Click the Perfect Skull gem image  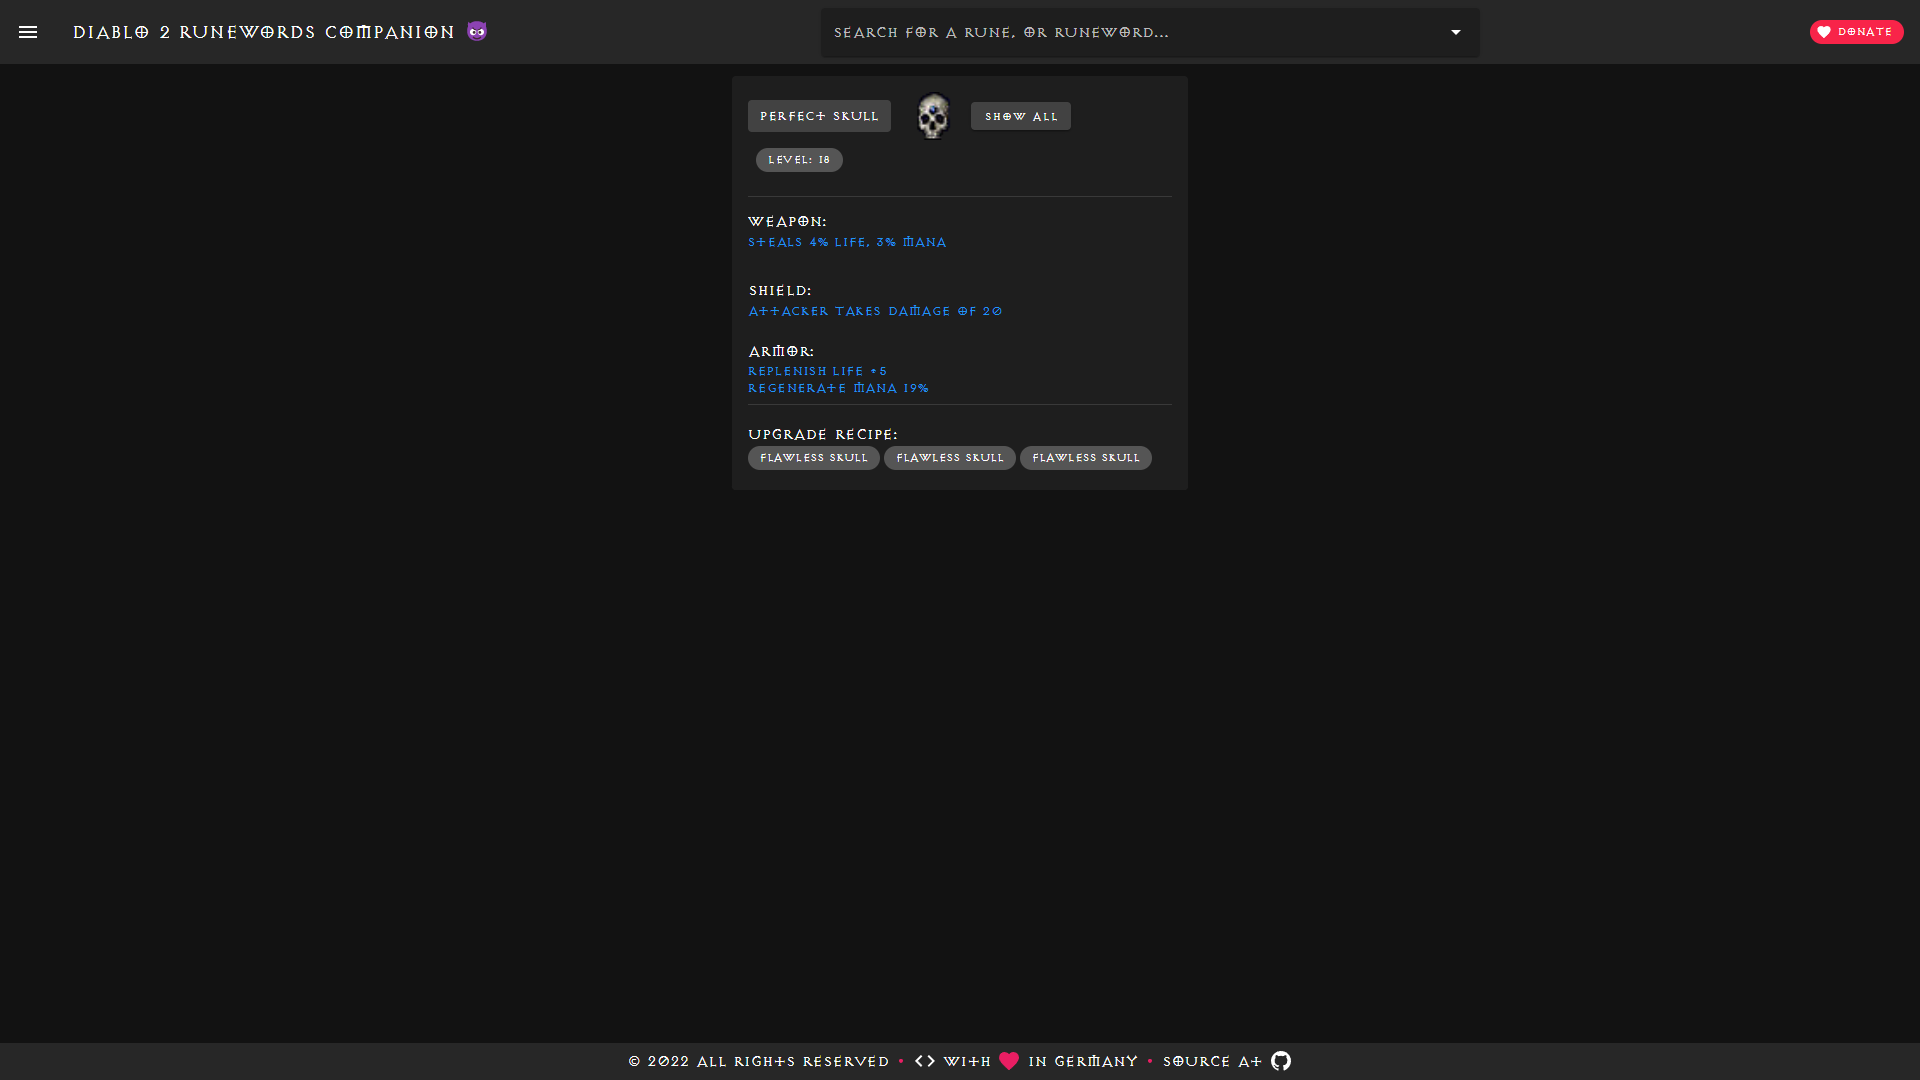click(x=933, y=116)
